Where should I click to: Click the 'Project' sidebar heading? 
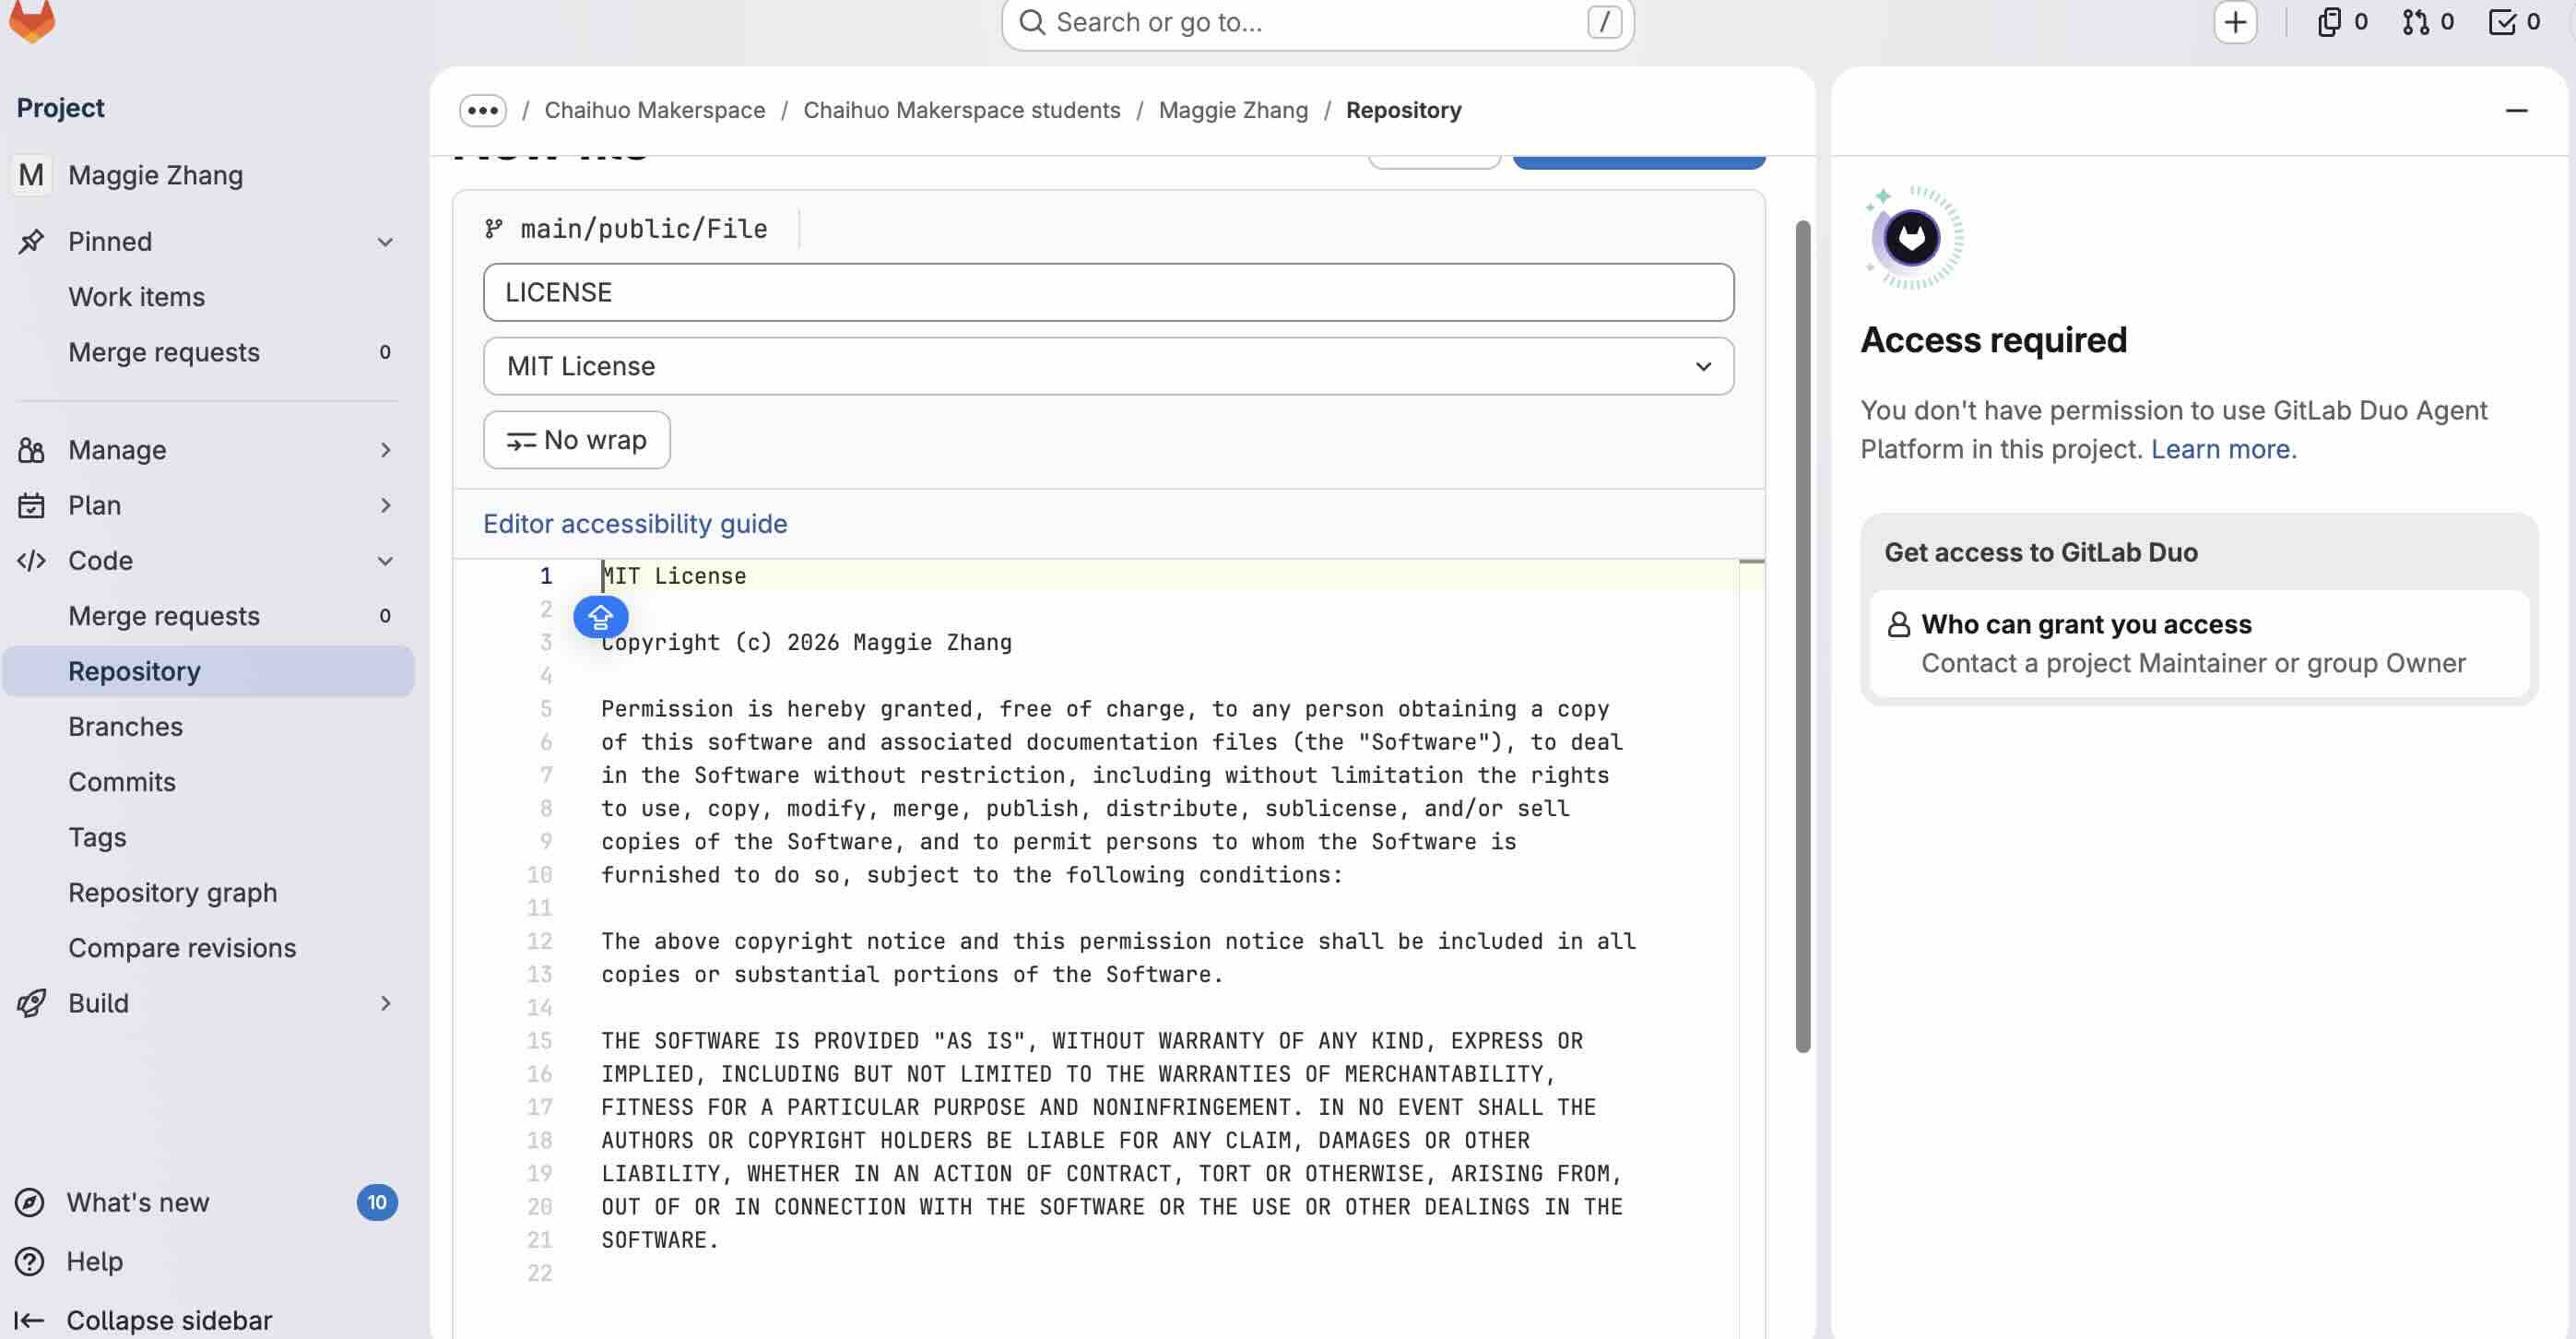pos(60,108)
